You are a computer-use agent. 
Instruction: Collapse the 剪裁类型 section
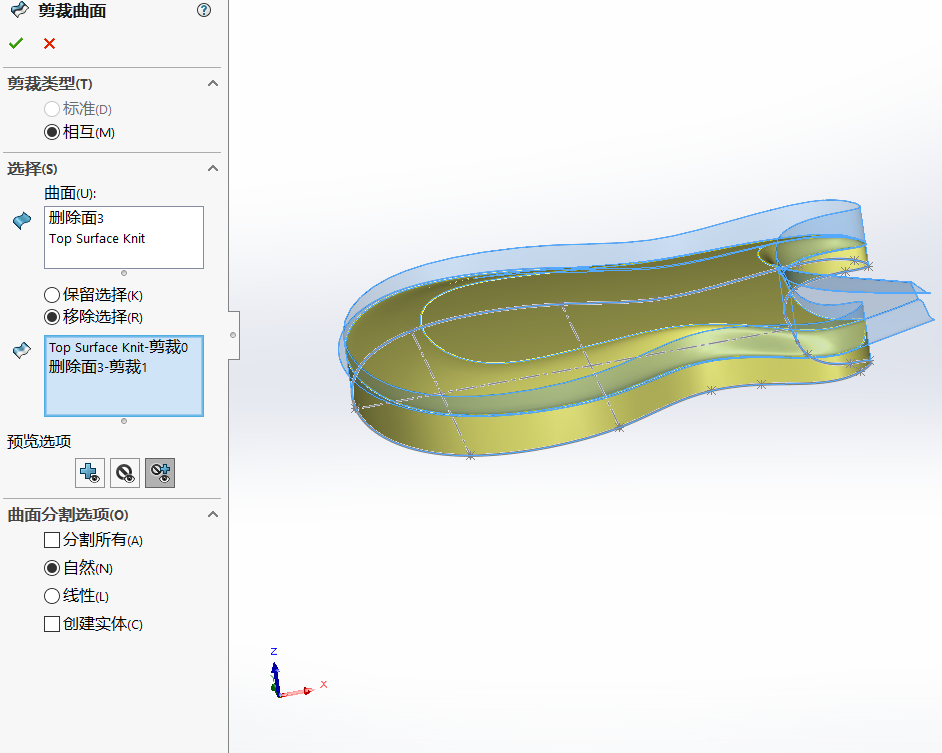click(212, 84)
